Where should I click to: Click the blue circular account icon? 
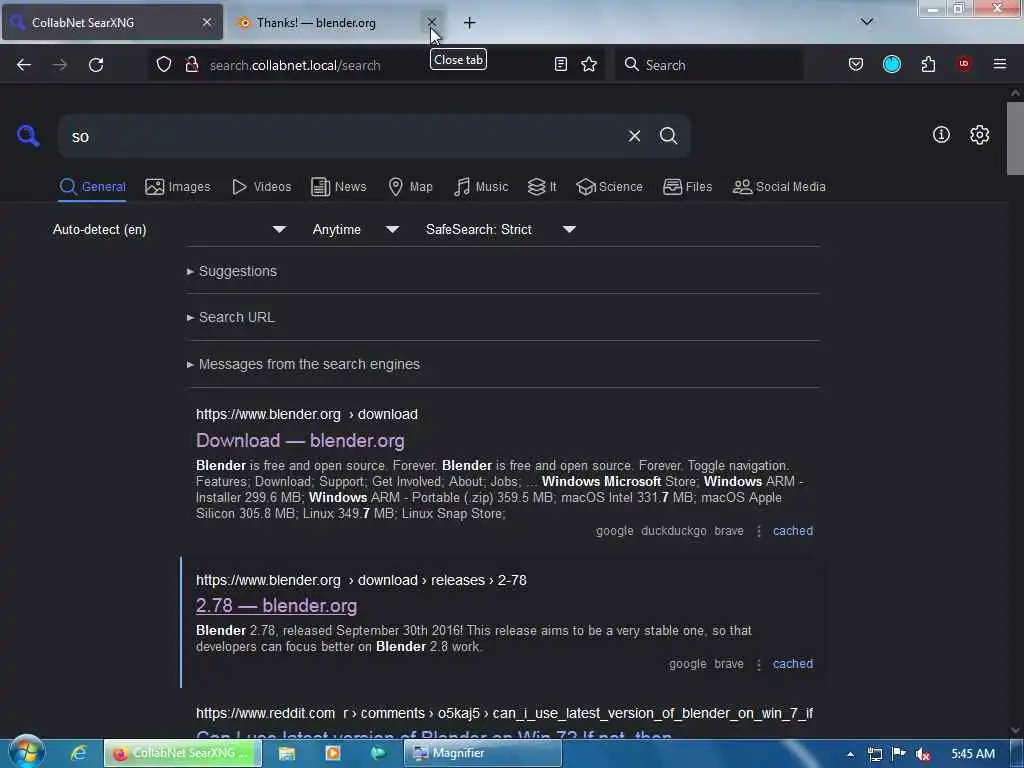coord(891,64)
